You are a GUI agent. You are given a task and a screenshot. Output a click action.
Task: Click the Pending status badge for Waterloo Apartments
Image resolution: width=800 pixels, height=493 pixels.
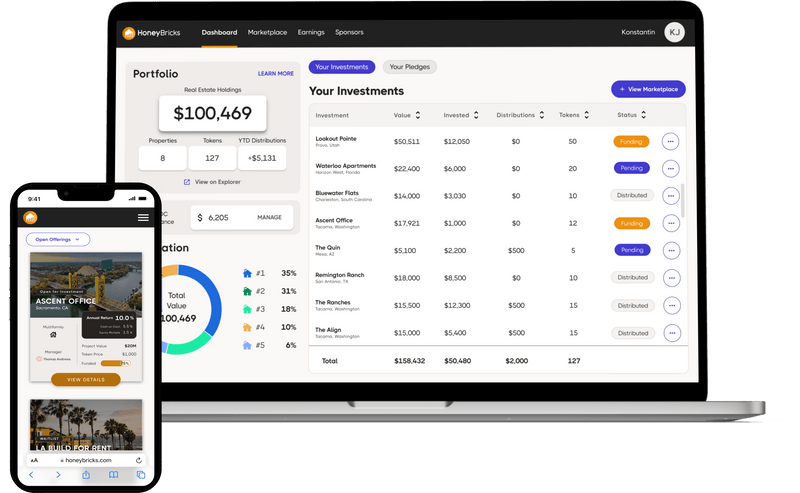632,168
